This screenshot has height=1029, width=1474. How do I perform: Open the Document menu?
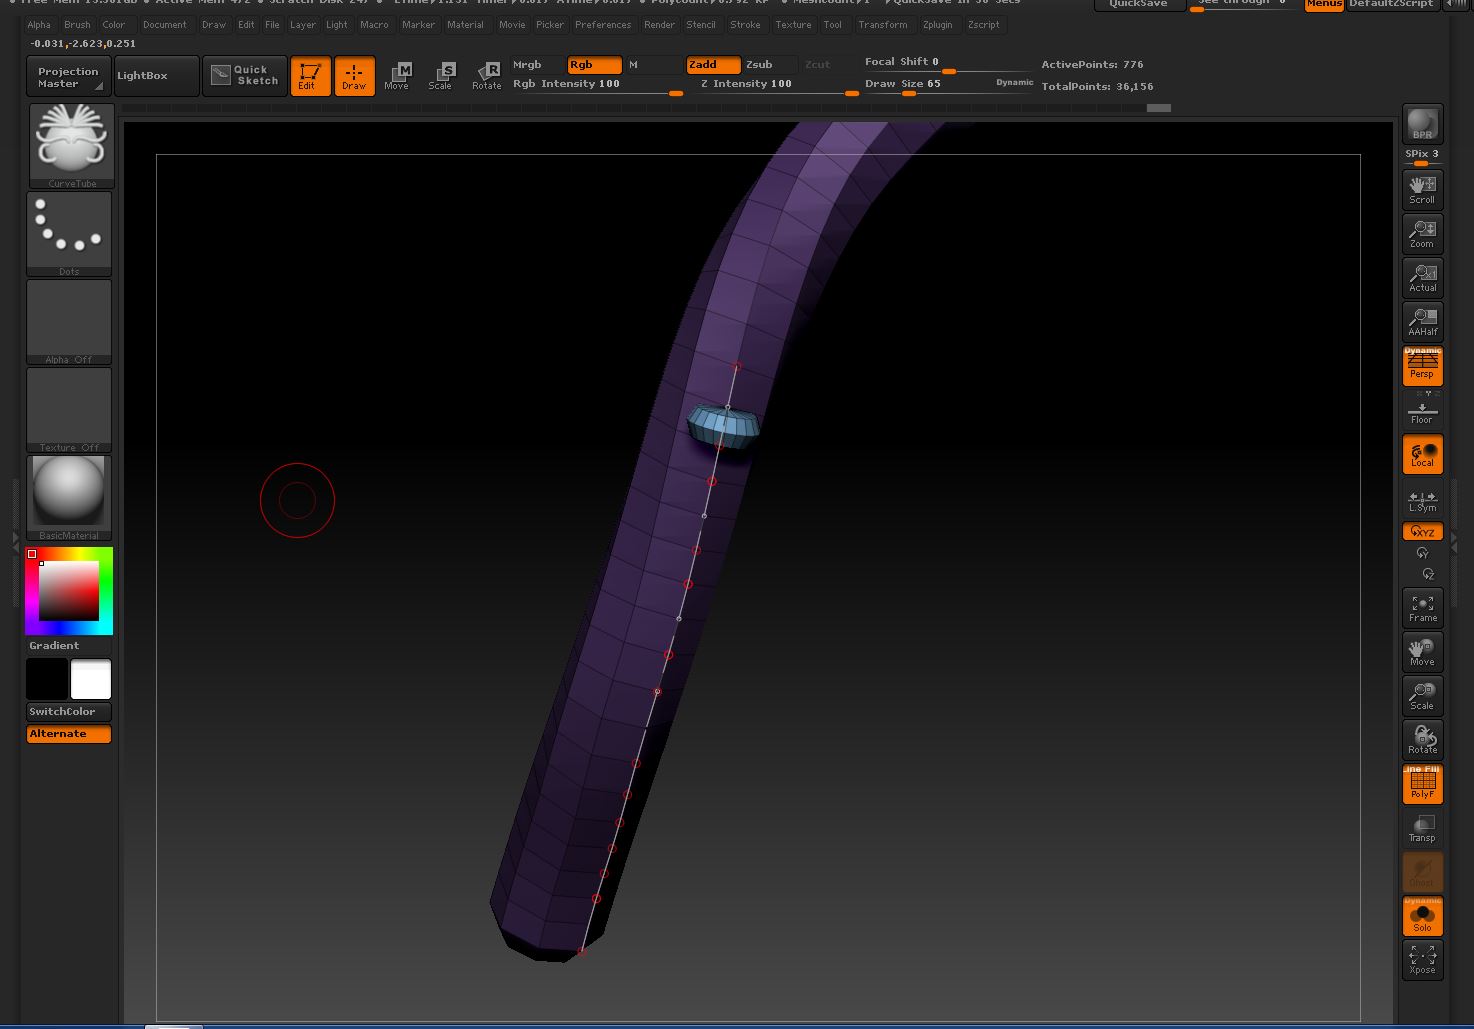(165, 25)
